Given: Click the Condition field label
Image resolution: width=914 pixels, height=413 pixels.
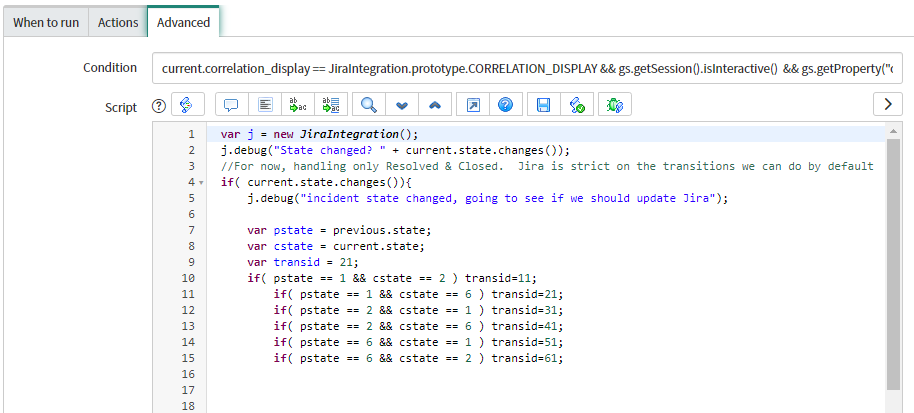Looking at the screenshot, I should 110,68.
